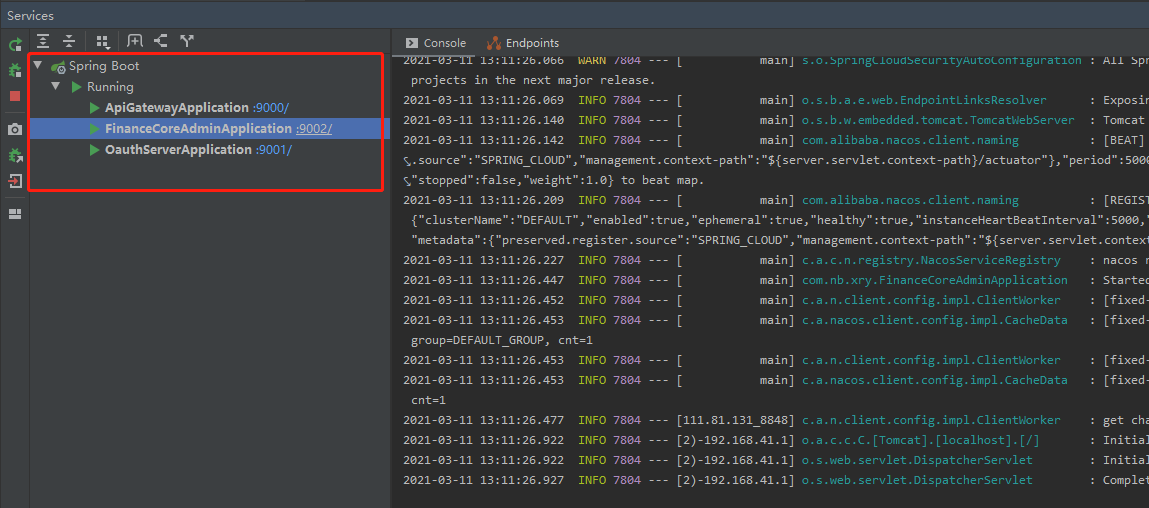1149x508 pixels.
Task: Click the s.o.SpringCloudSecurityAutoConfiguration logger name
Action: click(942, 60)
